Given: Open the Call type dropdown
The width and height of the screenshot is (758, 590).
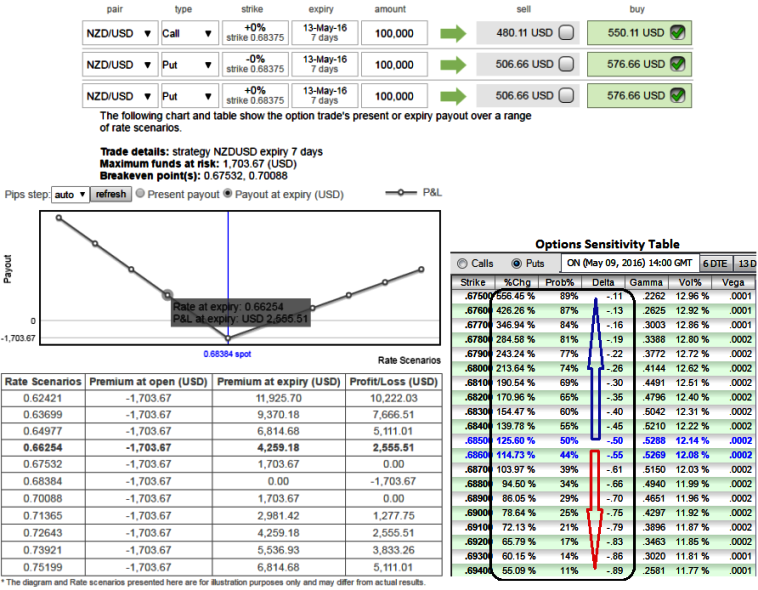Looking at the screenshot, I should coord(190,33).
